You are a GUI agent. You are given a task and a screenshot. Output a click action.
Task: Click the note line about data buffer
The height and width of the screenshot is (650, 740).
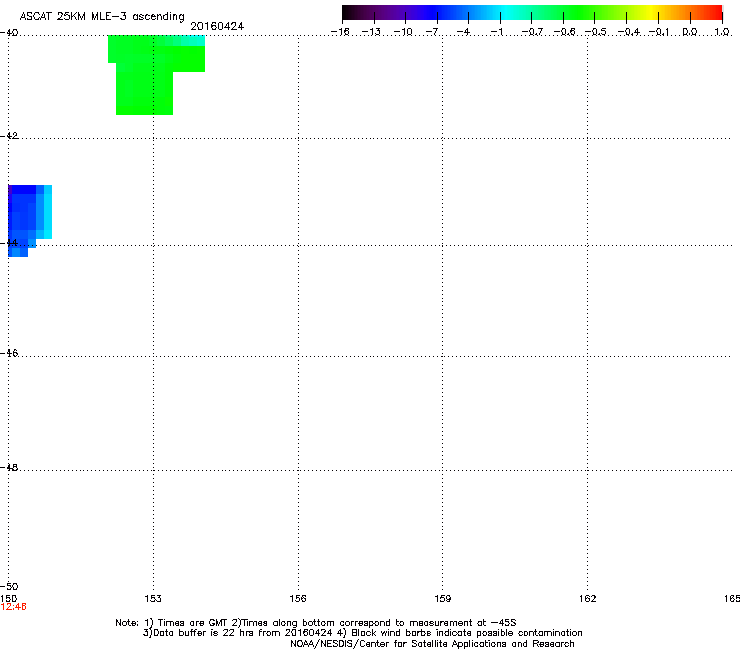pyautogui.click(x=362, y=633)
